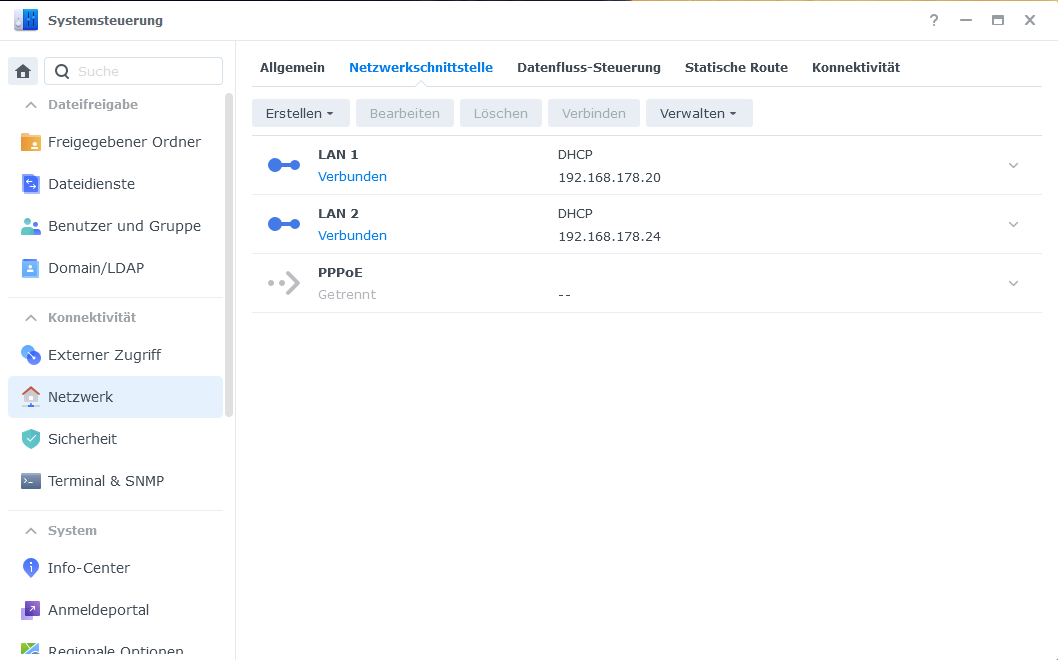Click the Löschen button
The width and height of the screenshot is (1058, 660).
point(501,113)
